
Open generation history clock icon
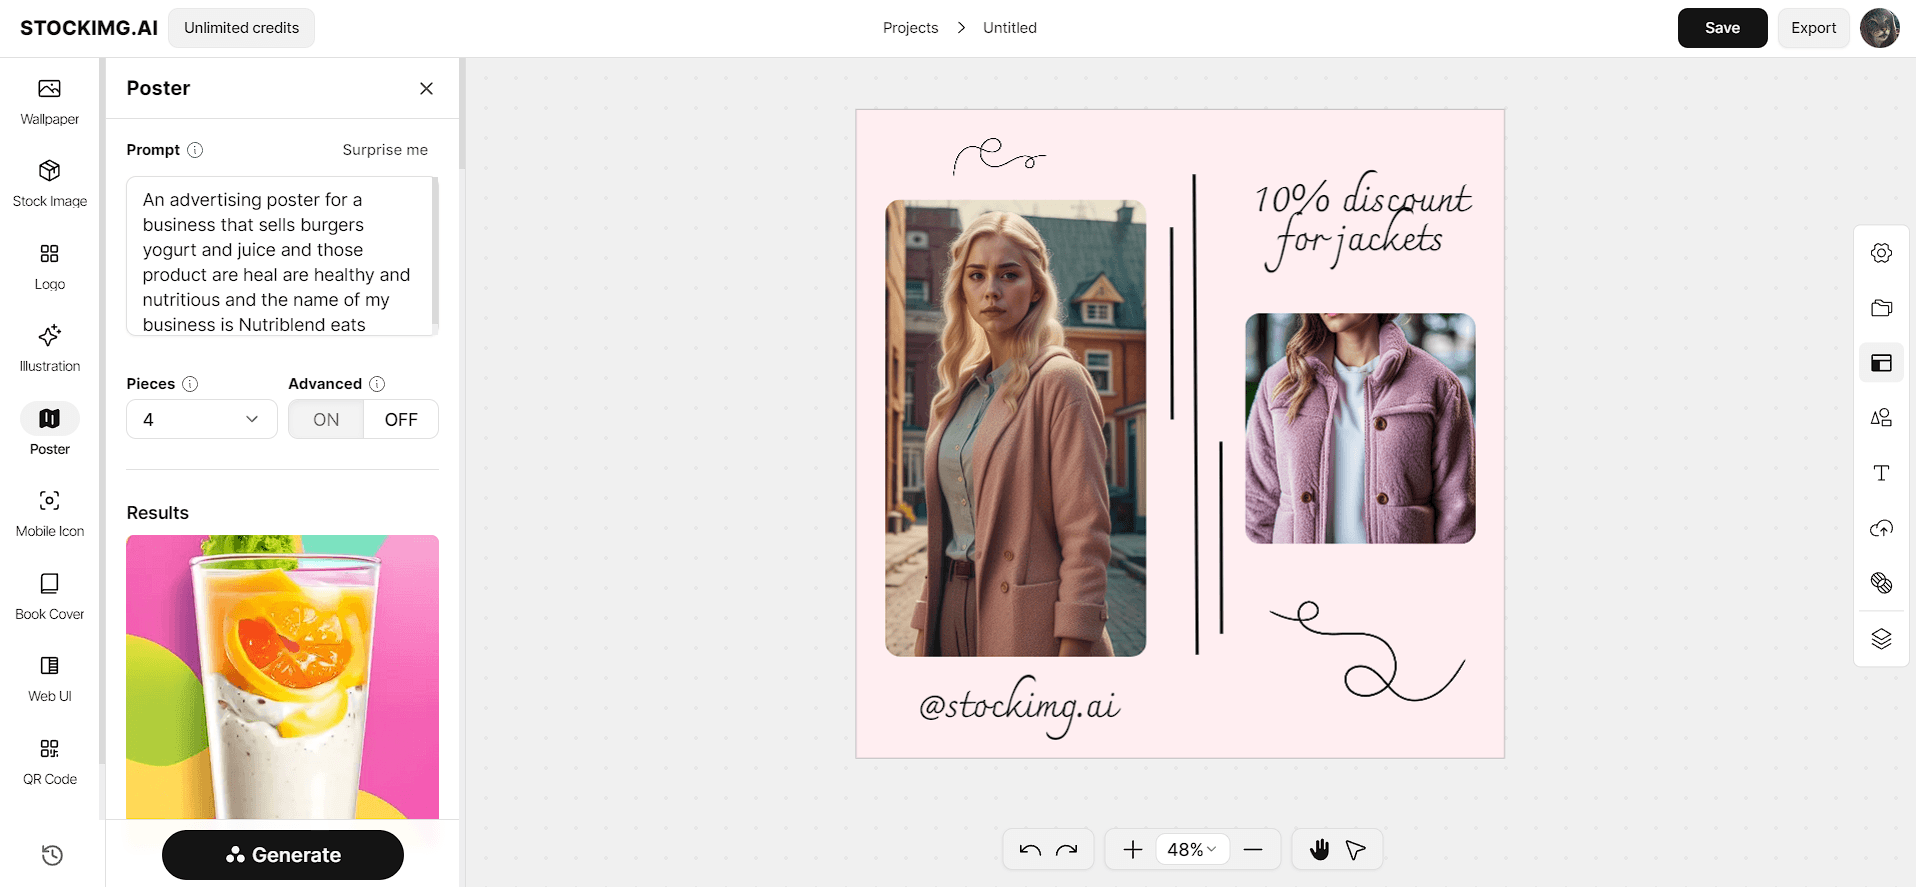click(x=52, y=855)
